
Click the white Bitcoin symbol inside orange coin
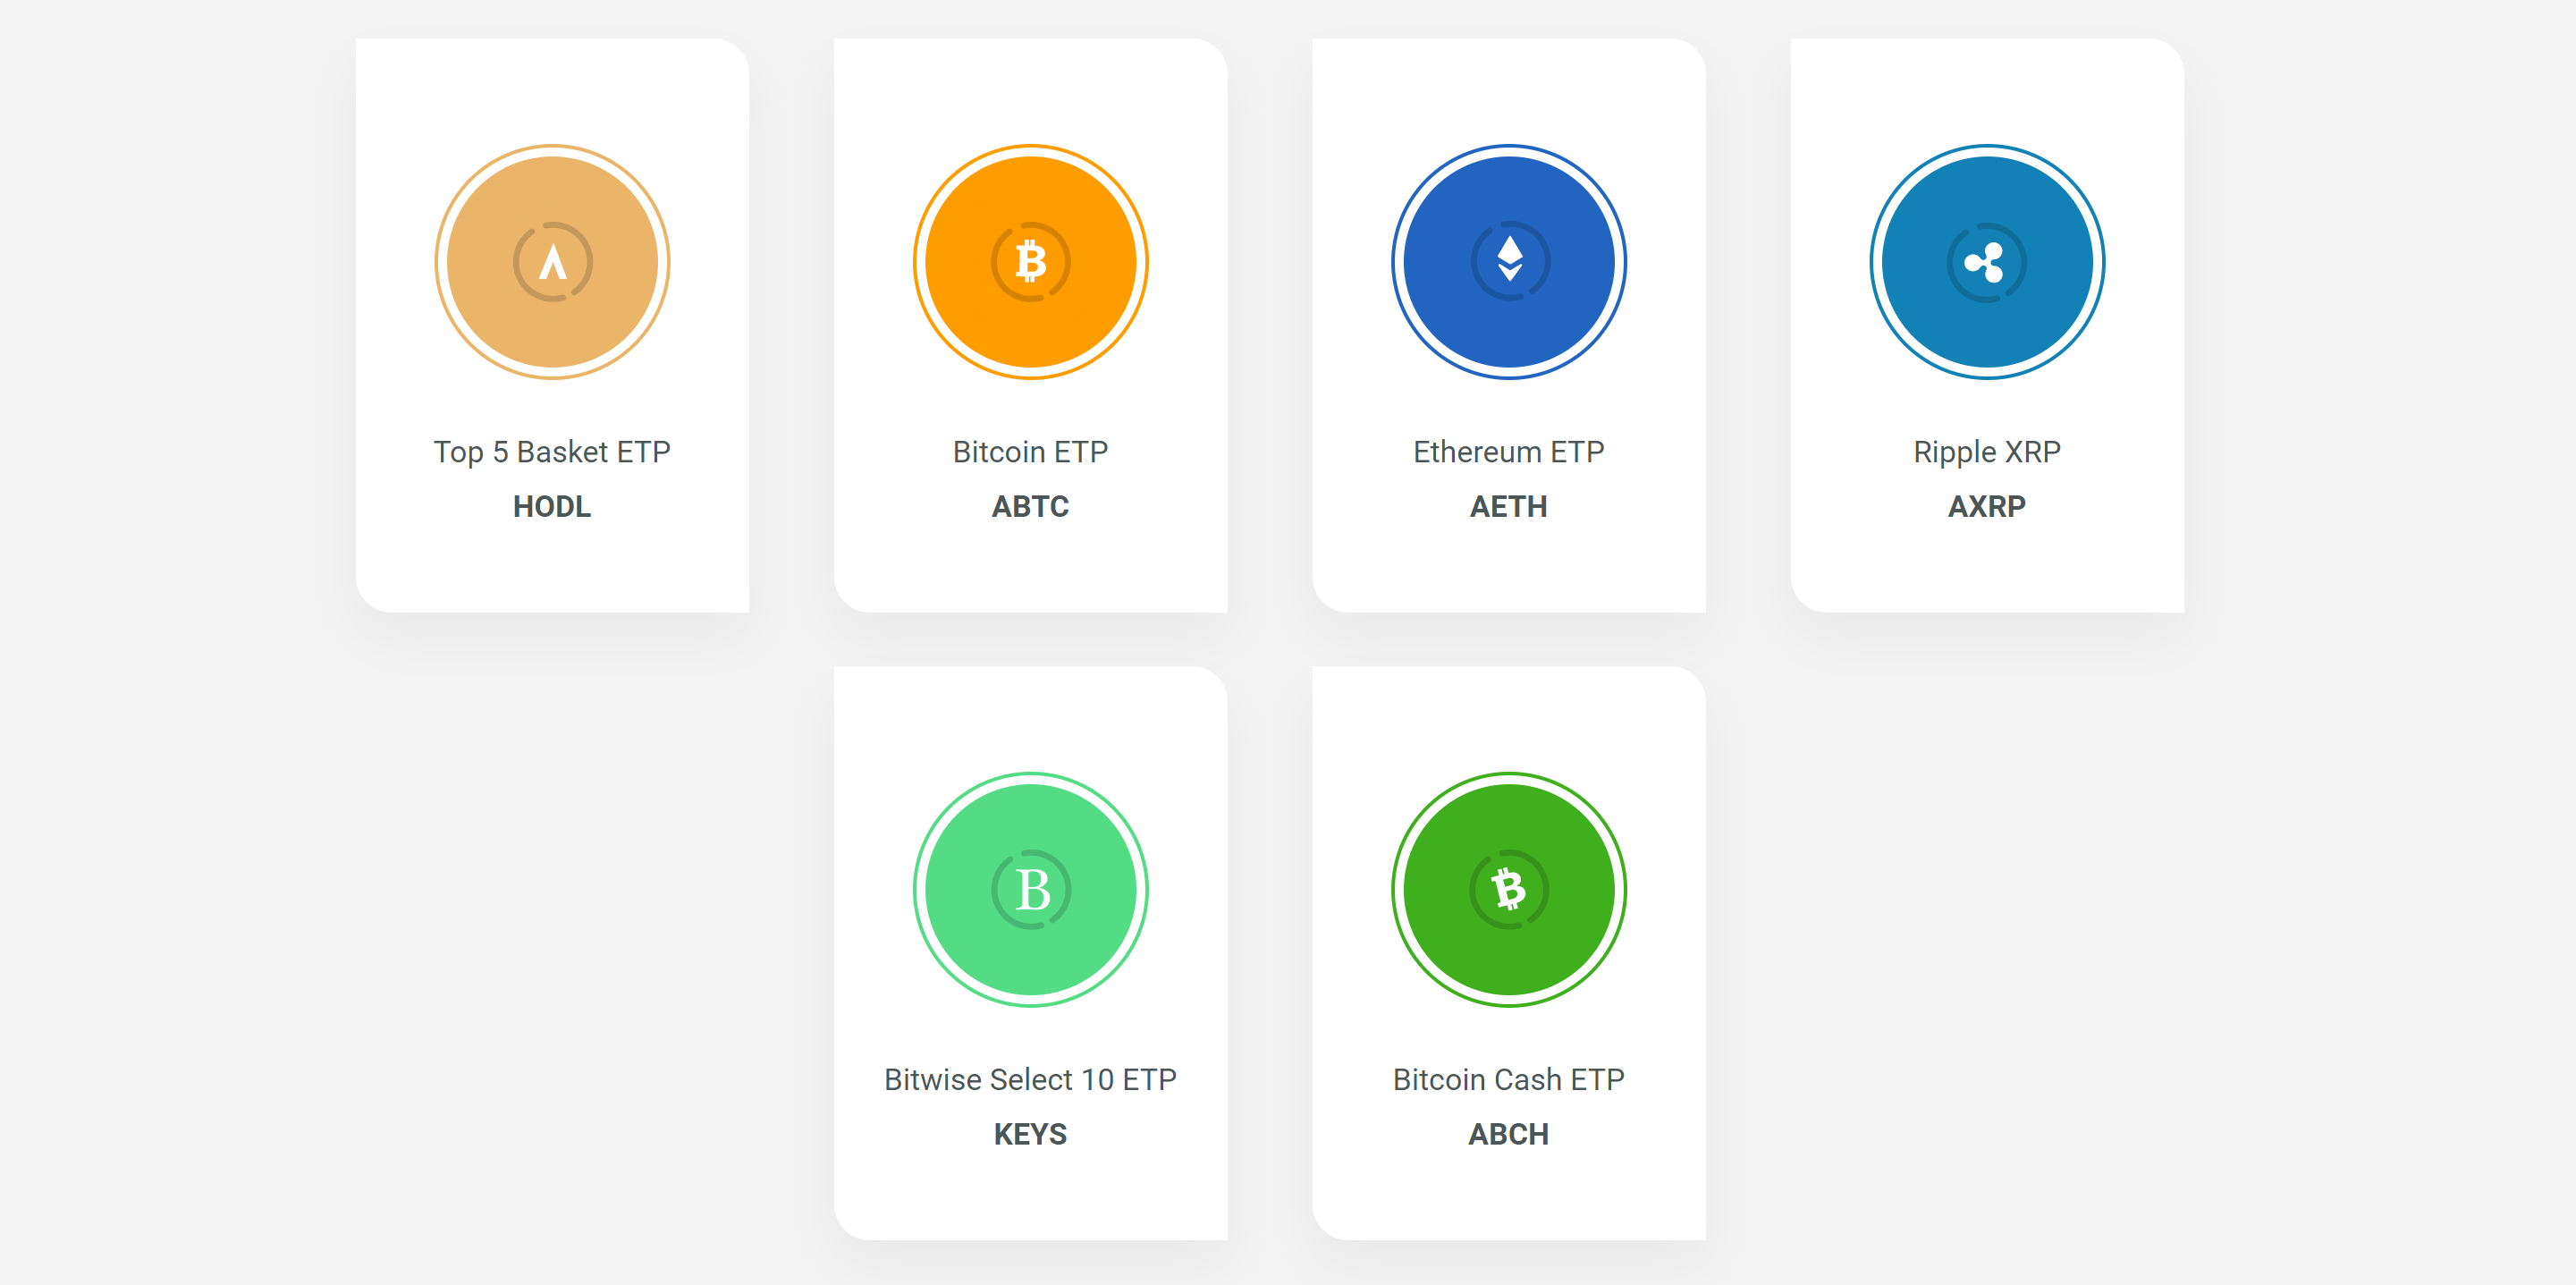tap(1030, 262)
